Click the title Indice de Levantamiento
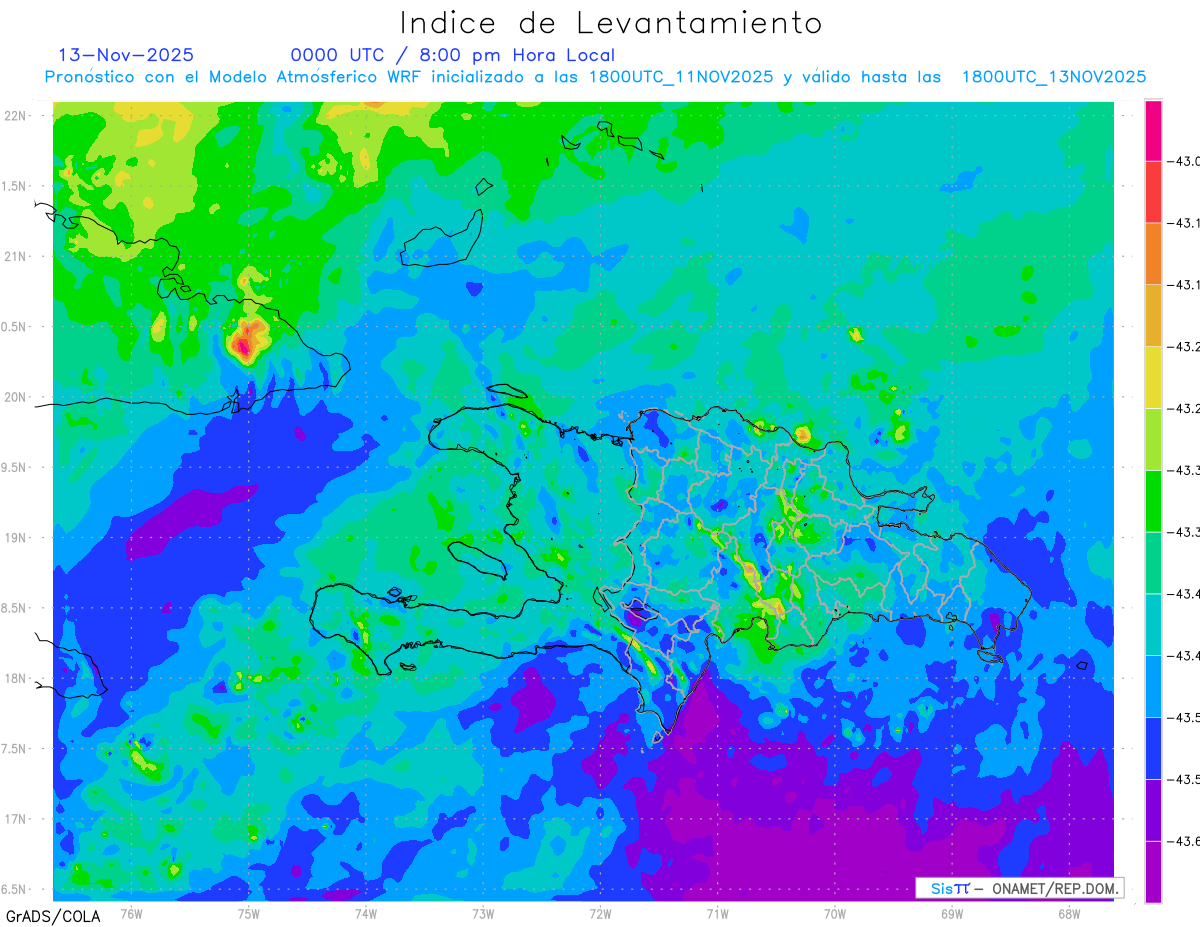 611,22
